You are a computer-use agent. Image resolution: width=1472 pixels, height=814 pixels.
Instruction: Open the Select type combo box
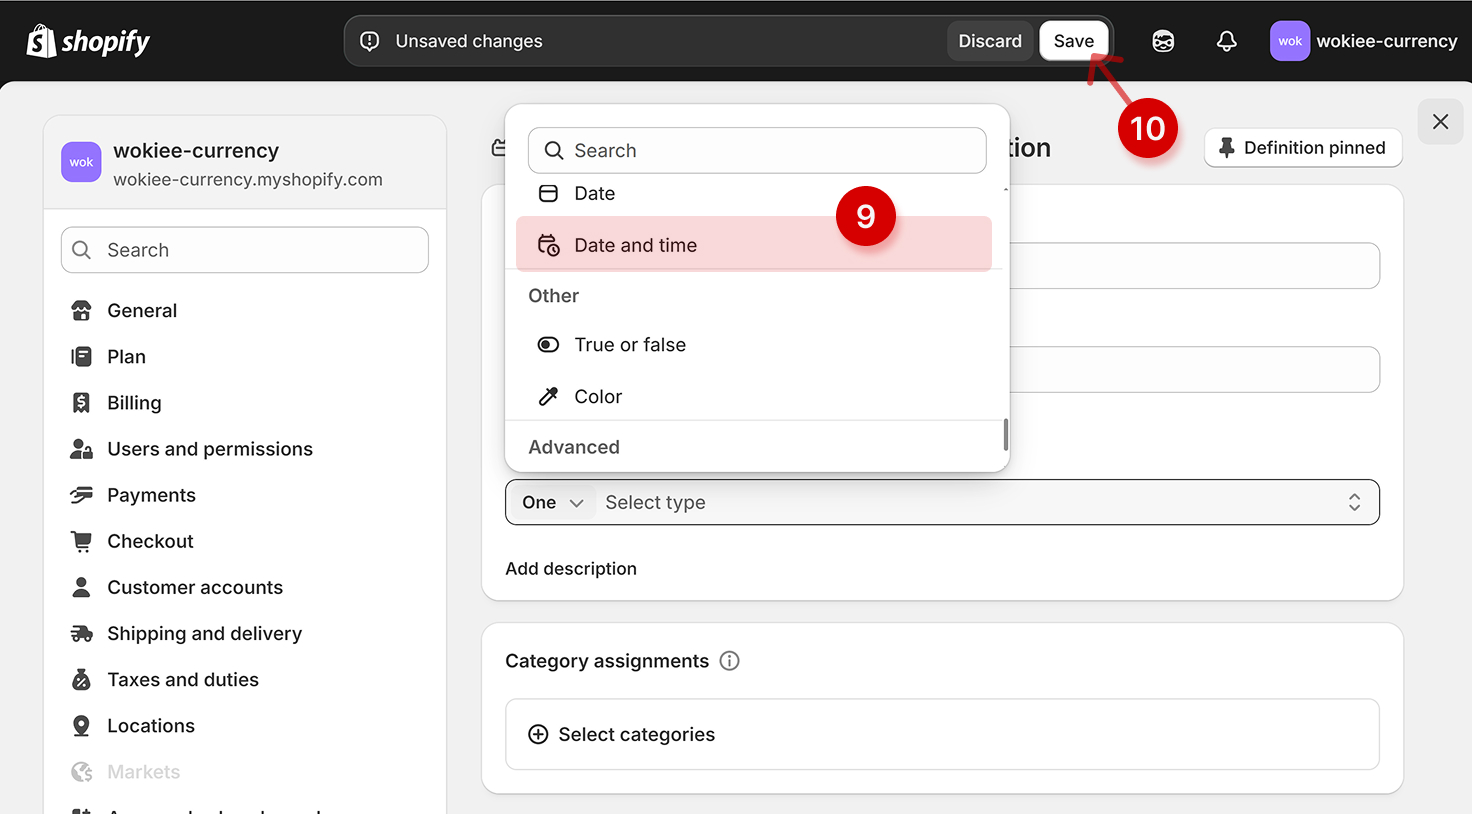[x=980, y=503]
